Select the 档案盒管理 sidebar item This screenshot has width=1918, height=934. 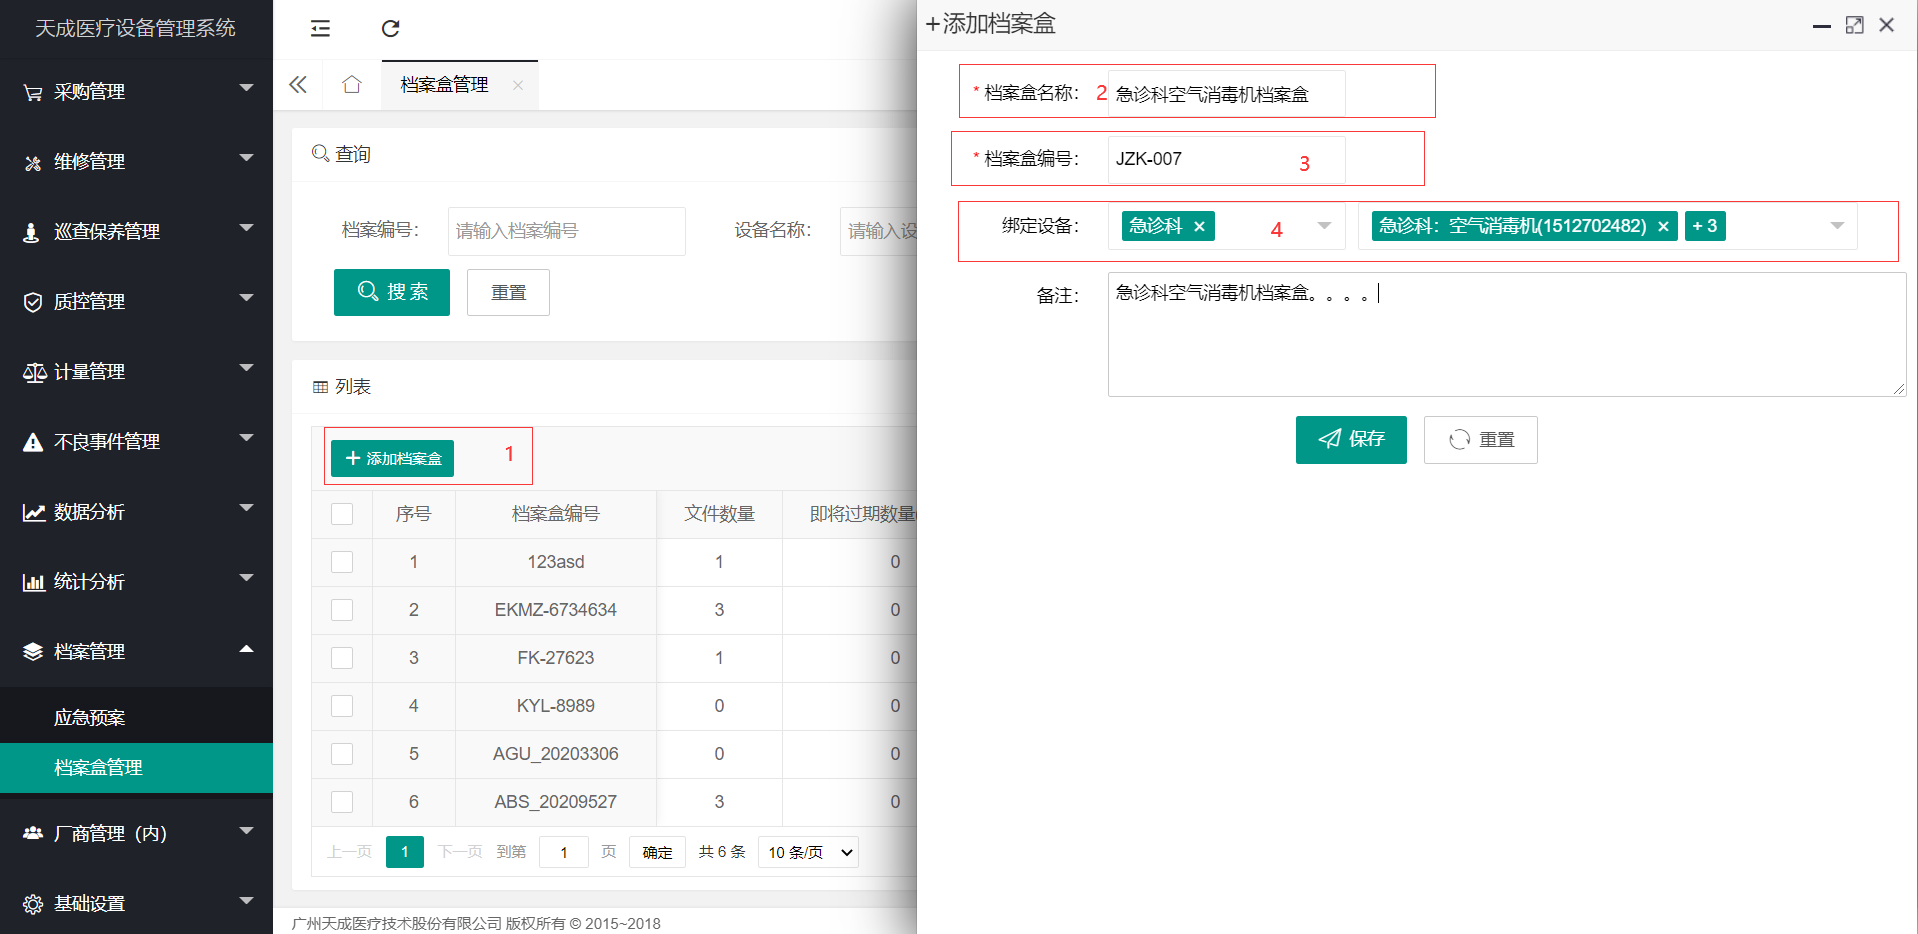(136, 768)
